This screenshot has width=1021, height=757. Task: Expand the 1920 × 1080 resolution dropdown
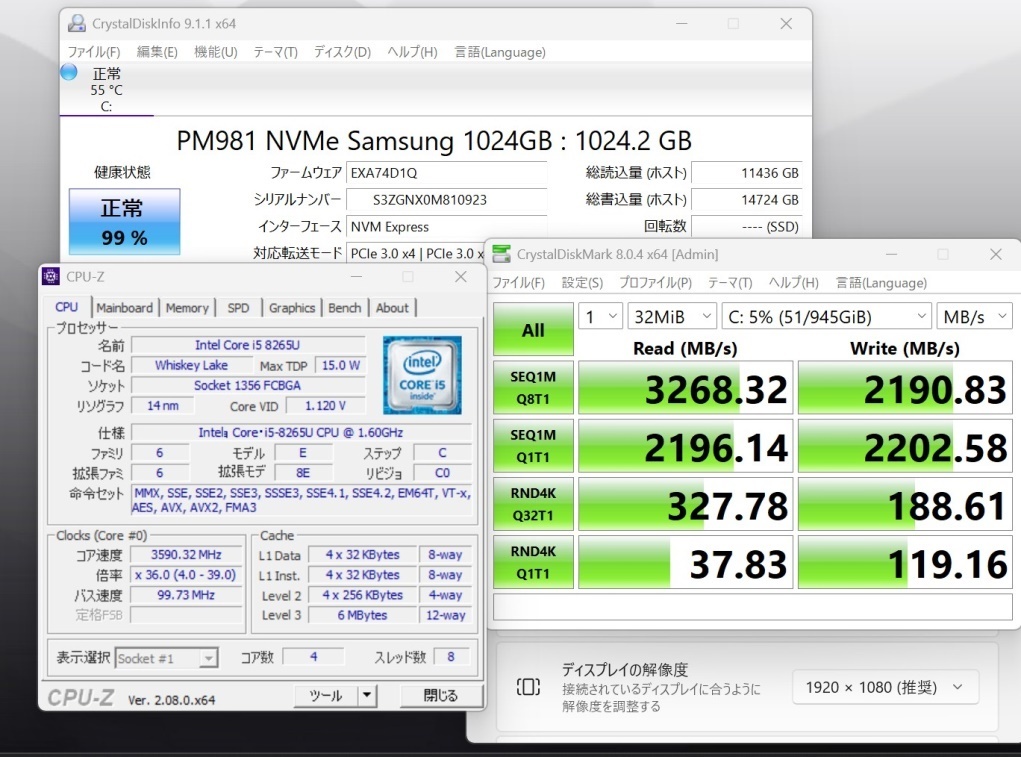tap(885, 687)
